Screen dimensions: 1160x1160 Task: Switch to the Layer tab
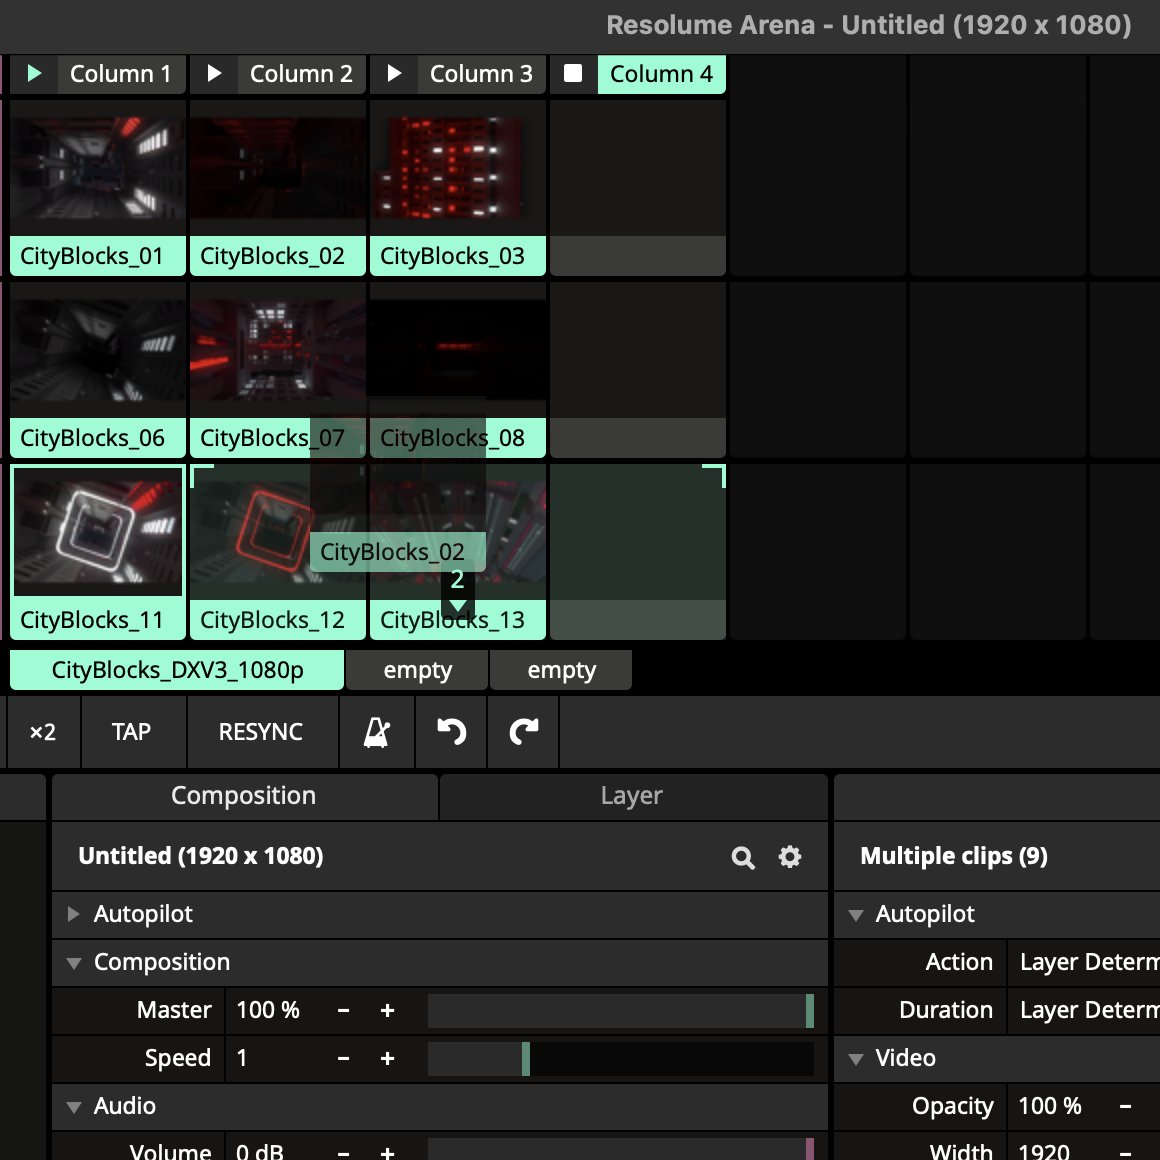pos(632,795)
